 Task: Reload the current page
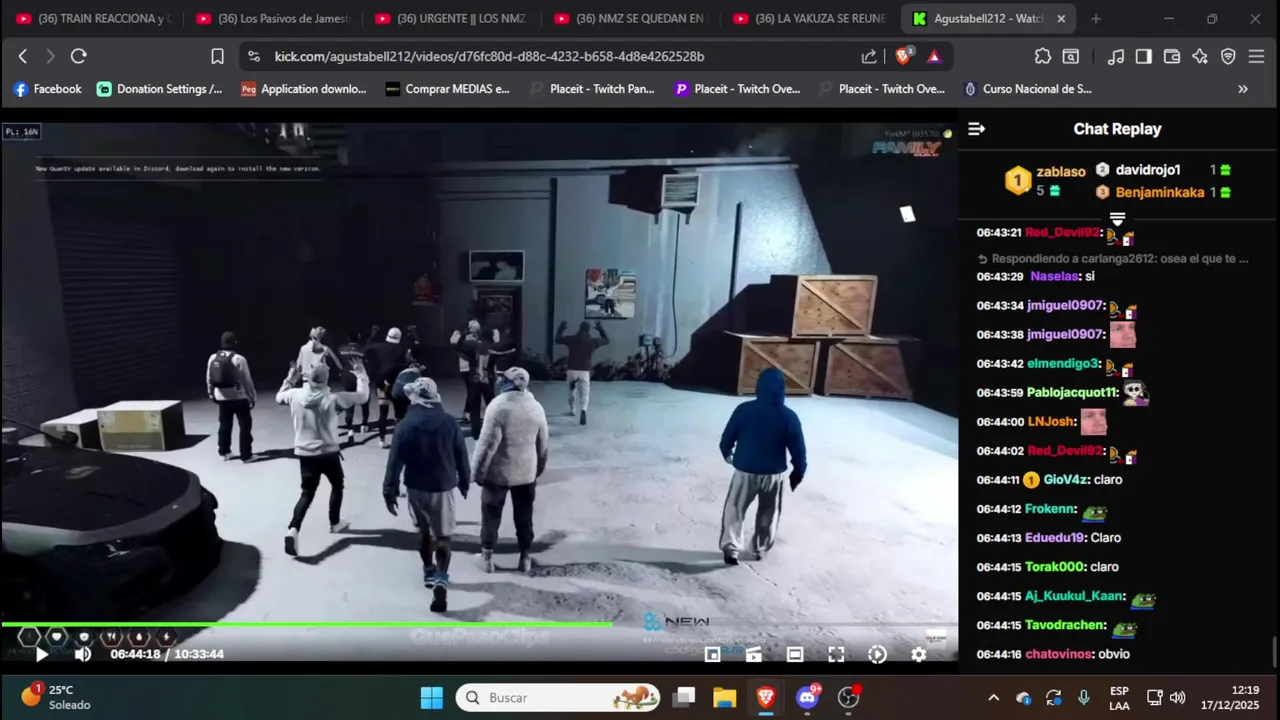coord(79,57)
